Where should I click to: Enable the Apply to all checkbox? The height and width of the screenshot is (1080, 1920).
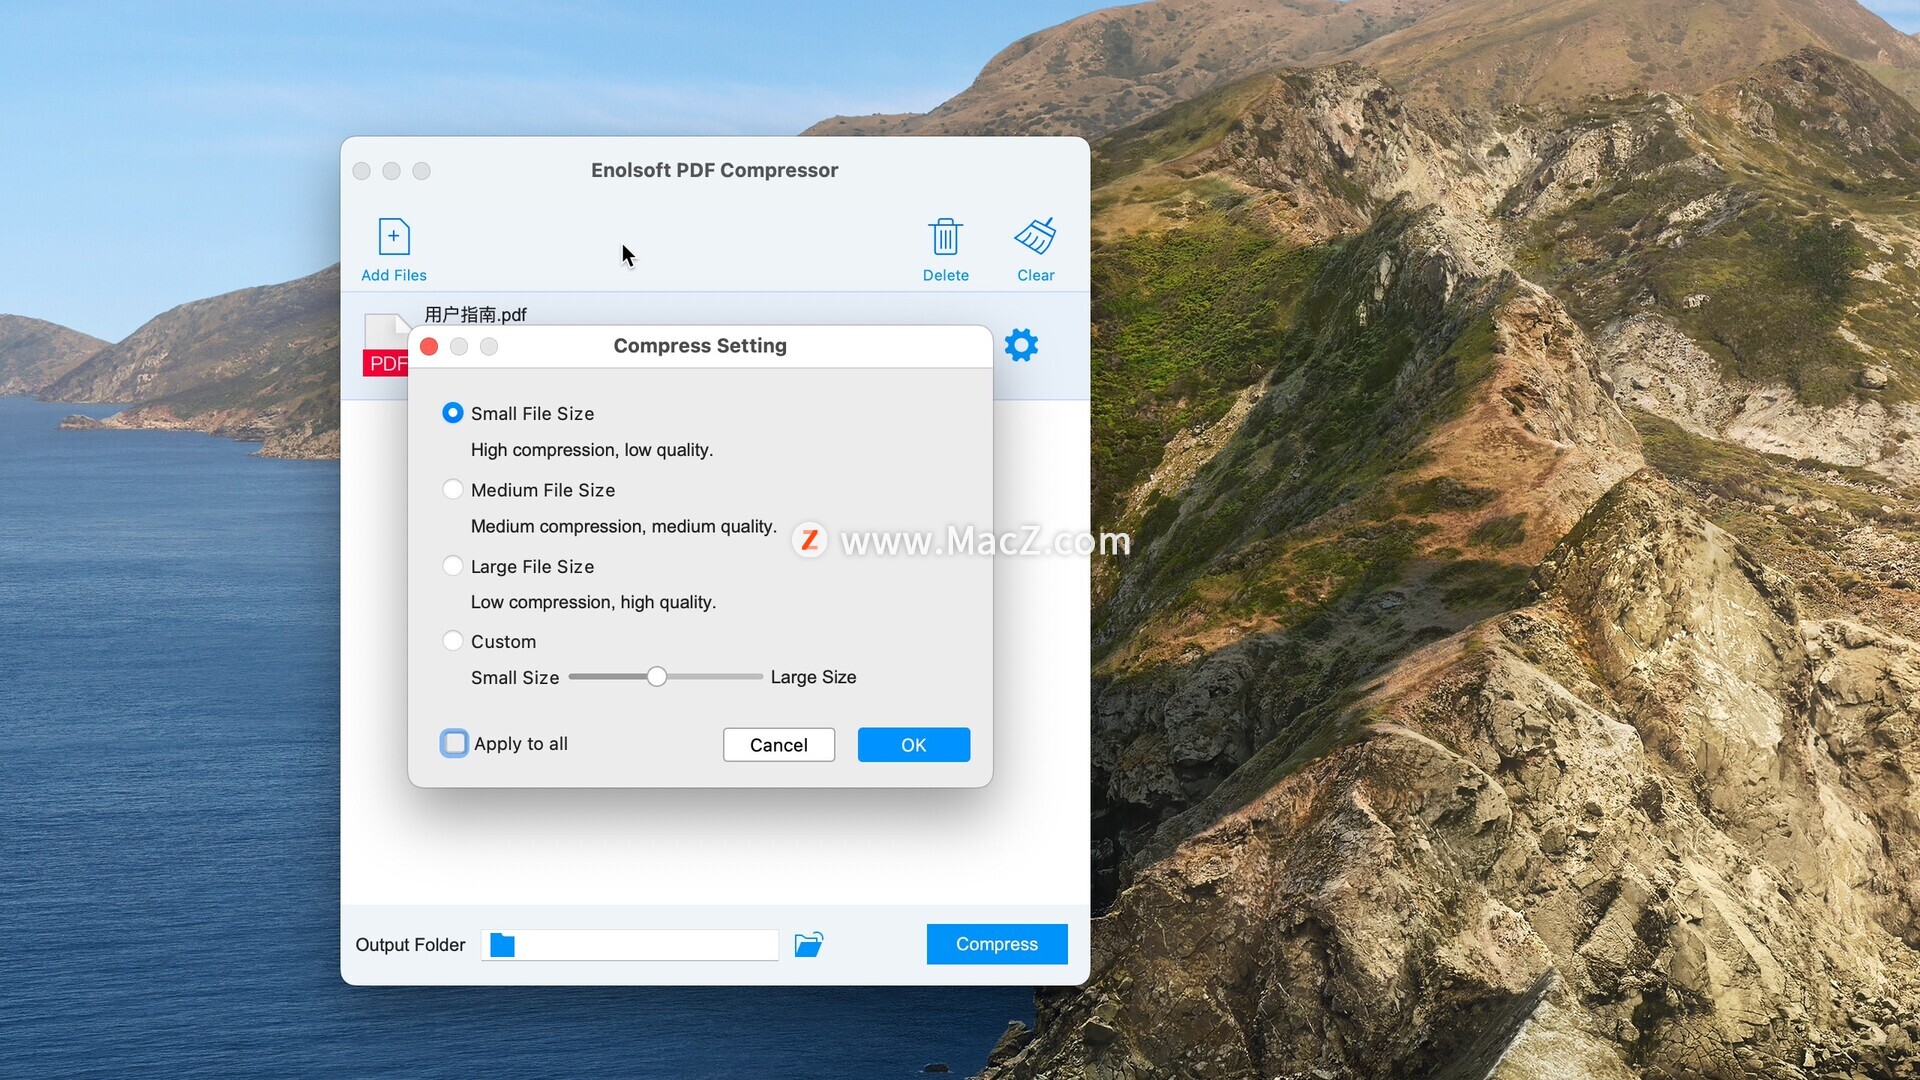tap(455, 743)
